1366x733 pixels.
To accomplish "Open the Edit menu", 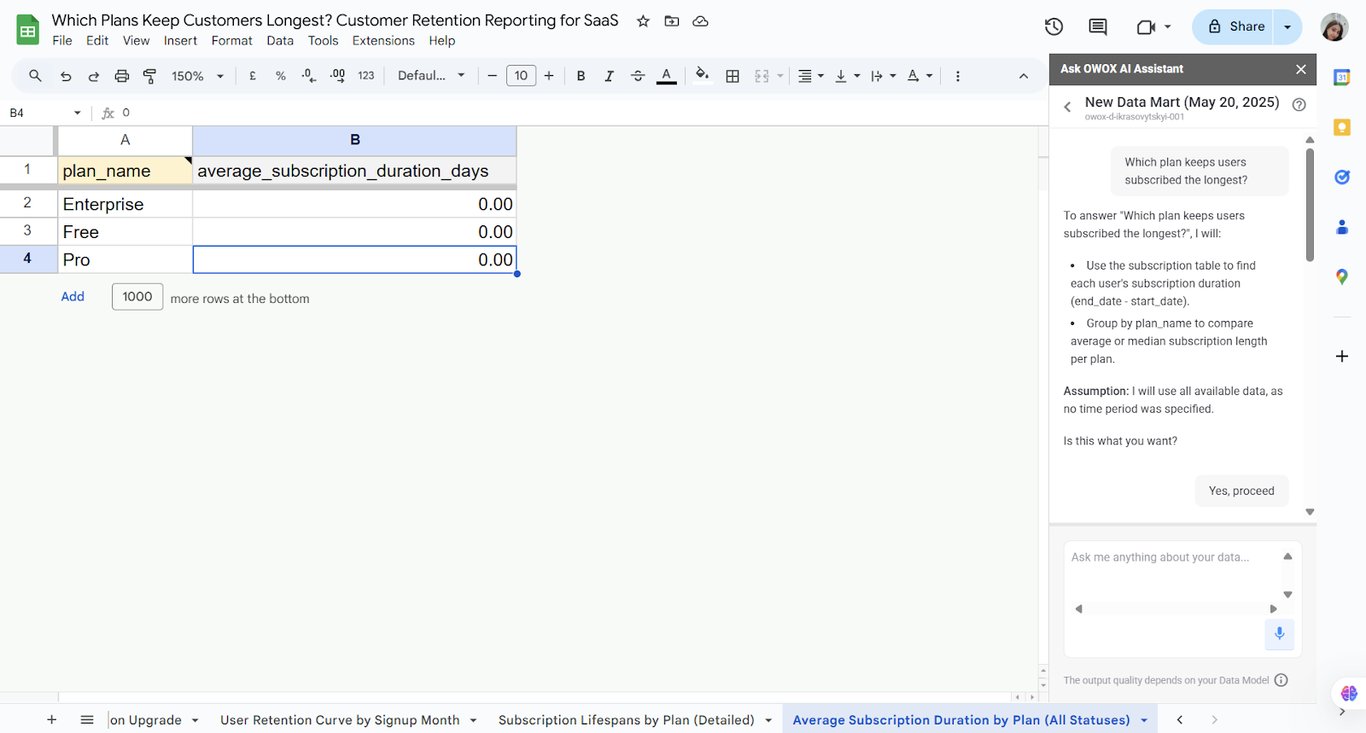I will pyautogui.click(x=97, y=41).
